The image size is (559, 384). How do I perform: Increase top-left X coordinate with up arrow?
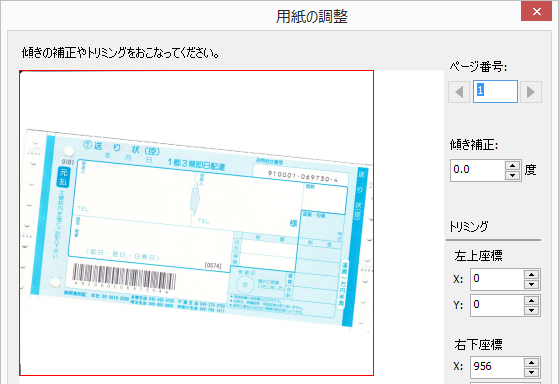point(532,275)
